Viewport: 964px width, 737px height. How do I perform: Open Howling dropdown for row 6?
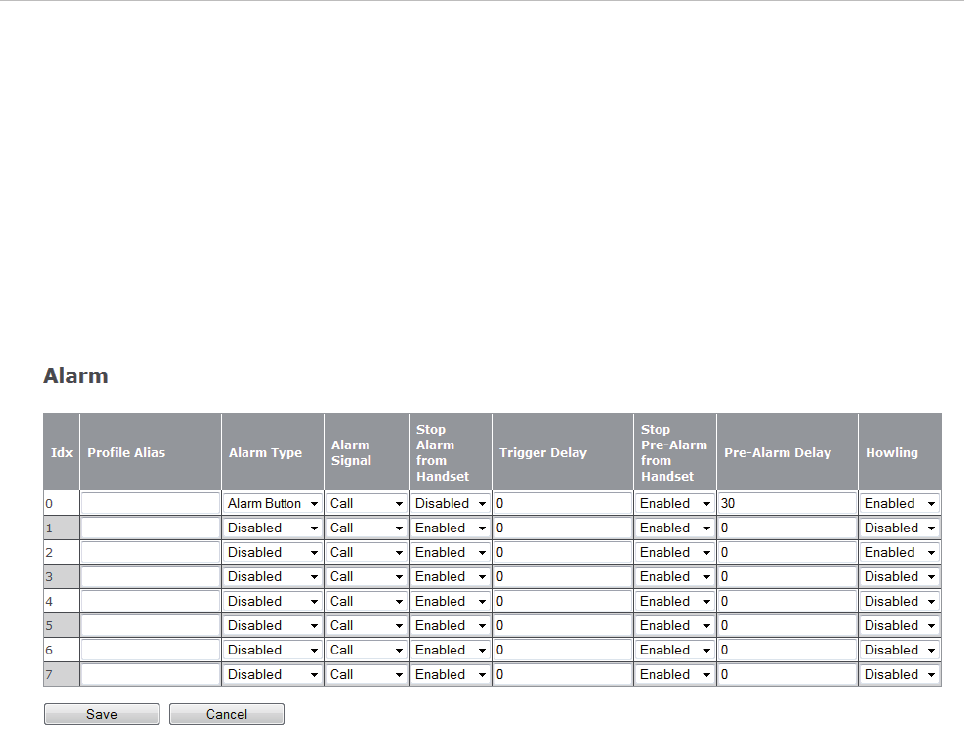coord(900,650)
